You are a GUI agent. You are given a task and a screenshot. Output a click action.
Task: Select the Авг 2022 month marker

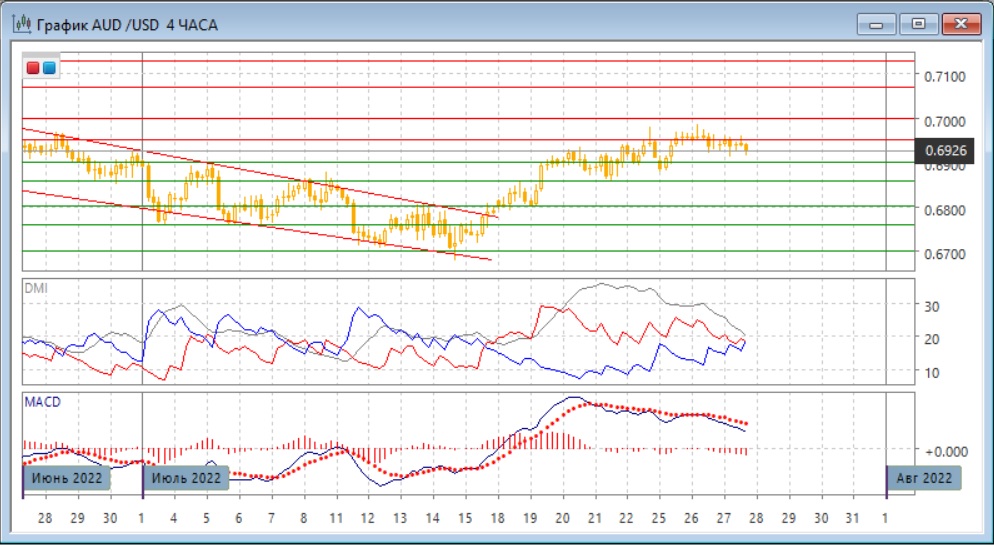tap(923, 478)
